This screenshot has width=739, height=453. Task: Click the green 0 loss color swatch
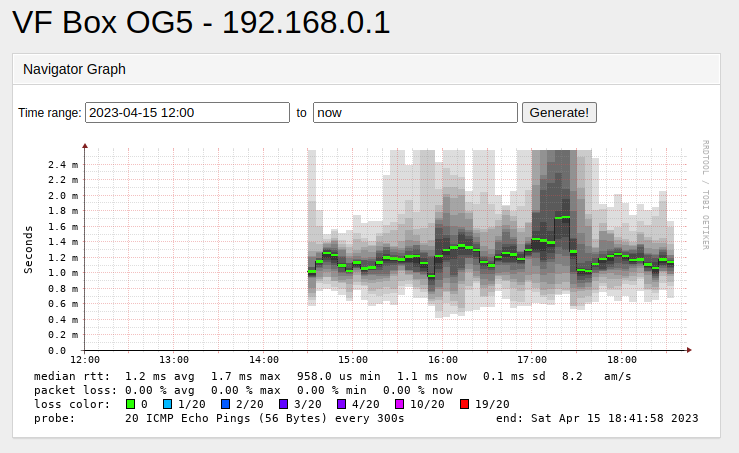point(130,404)
